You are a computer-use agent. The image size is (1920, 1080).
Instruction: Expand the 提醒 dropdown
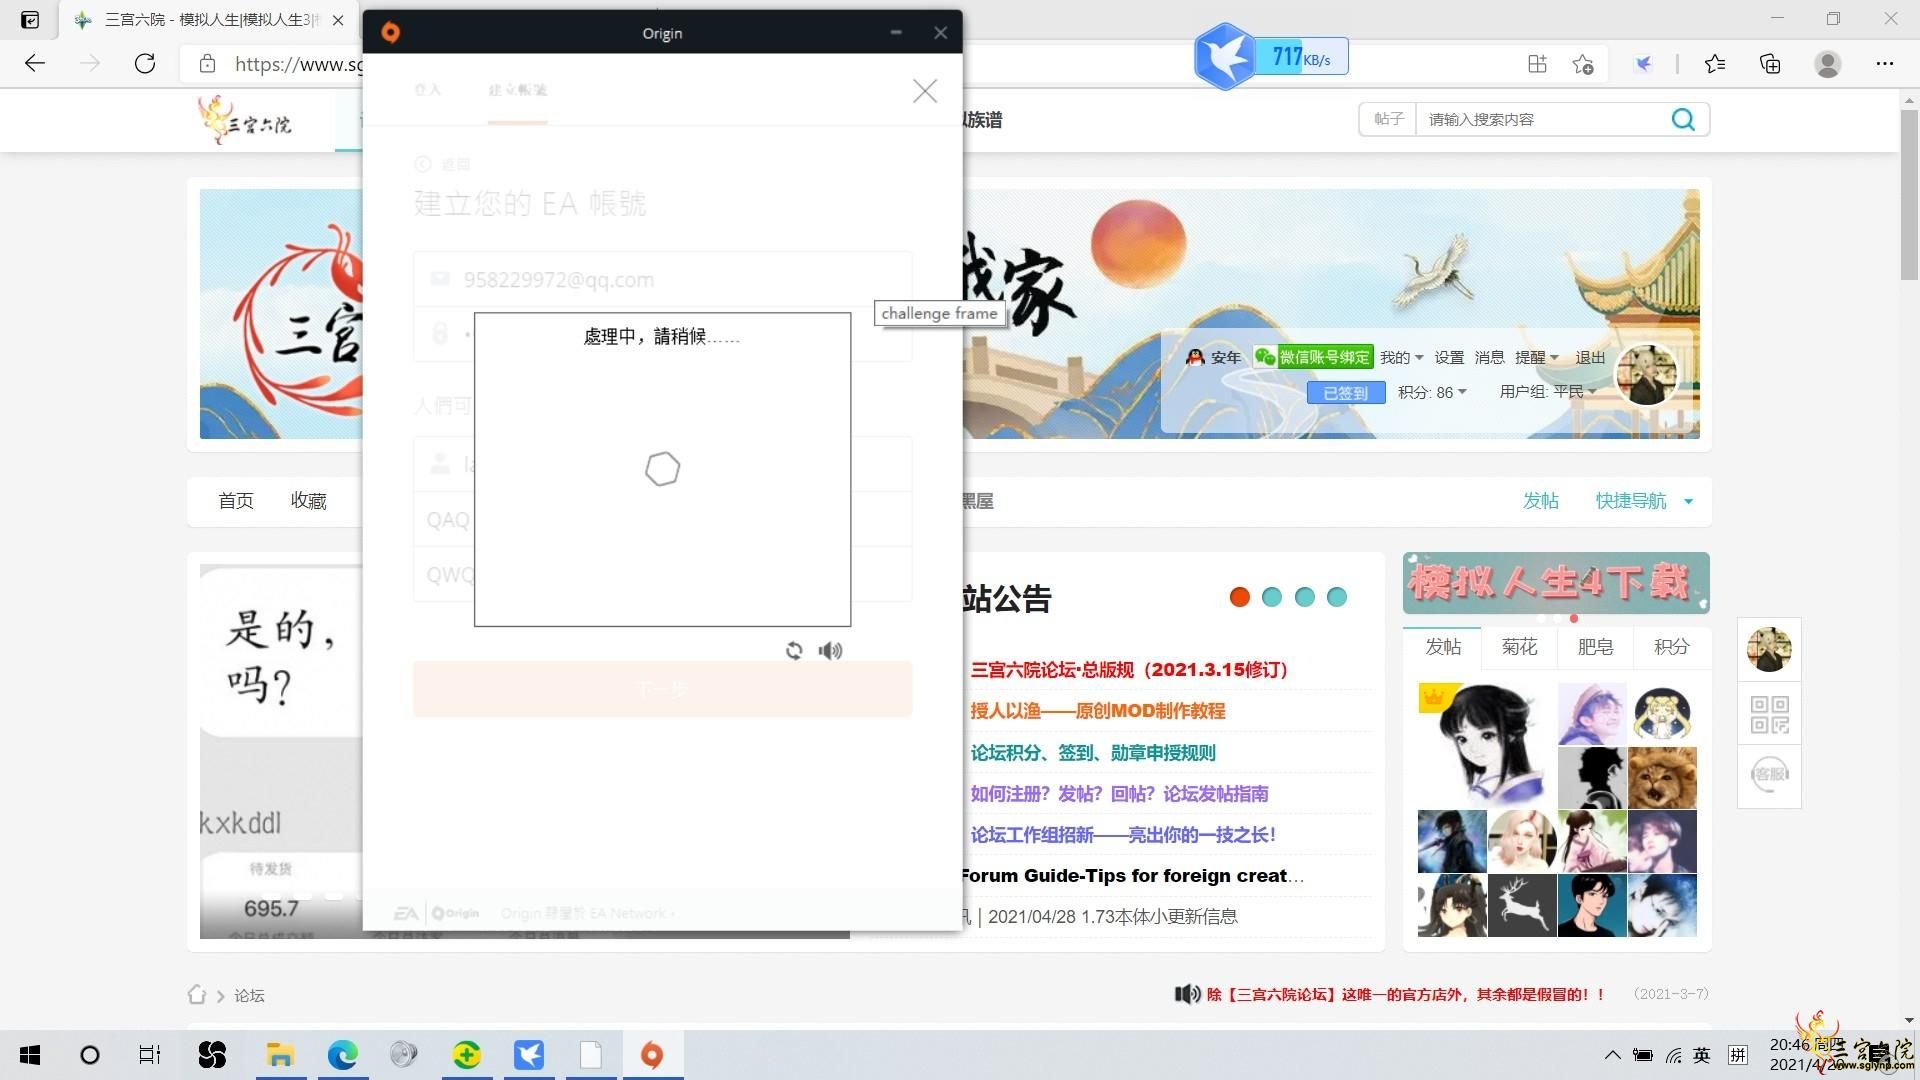1536,358
